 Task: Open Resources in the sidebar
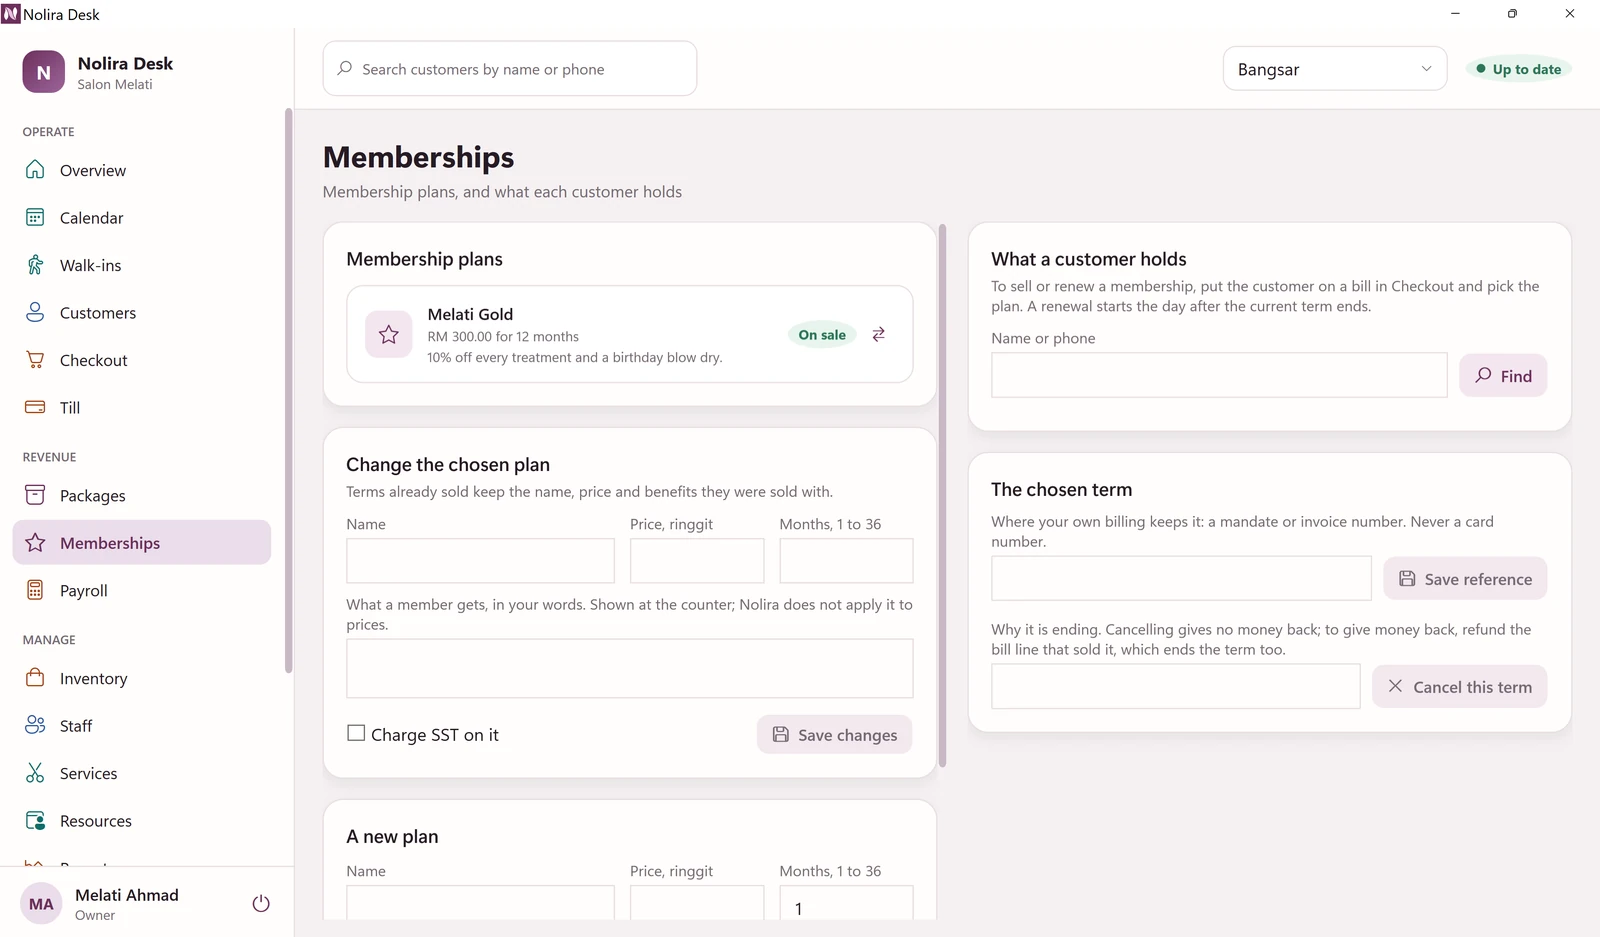point(141,821)
